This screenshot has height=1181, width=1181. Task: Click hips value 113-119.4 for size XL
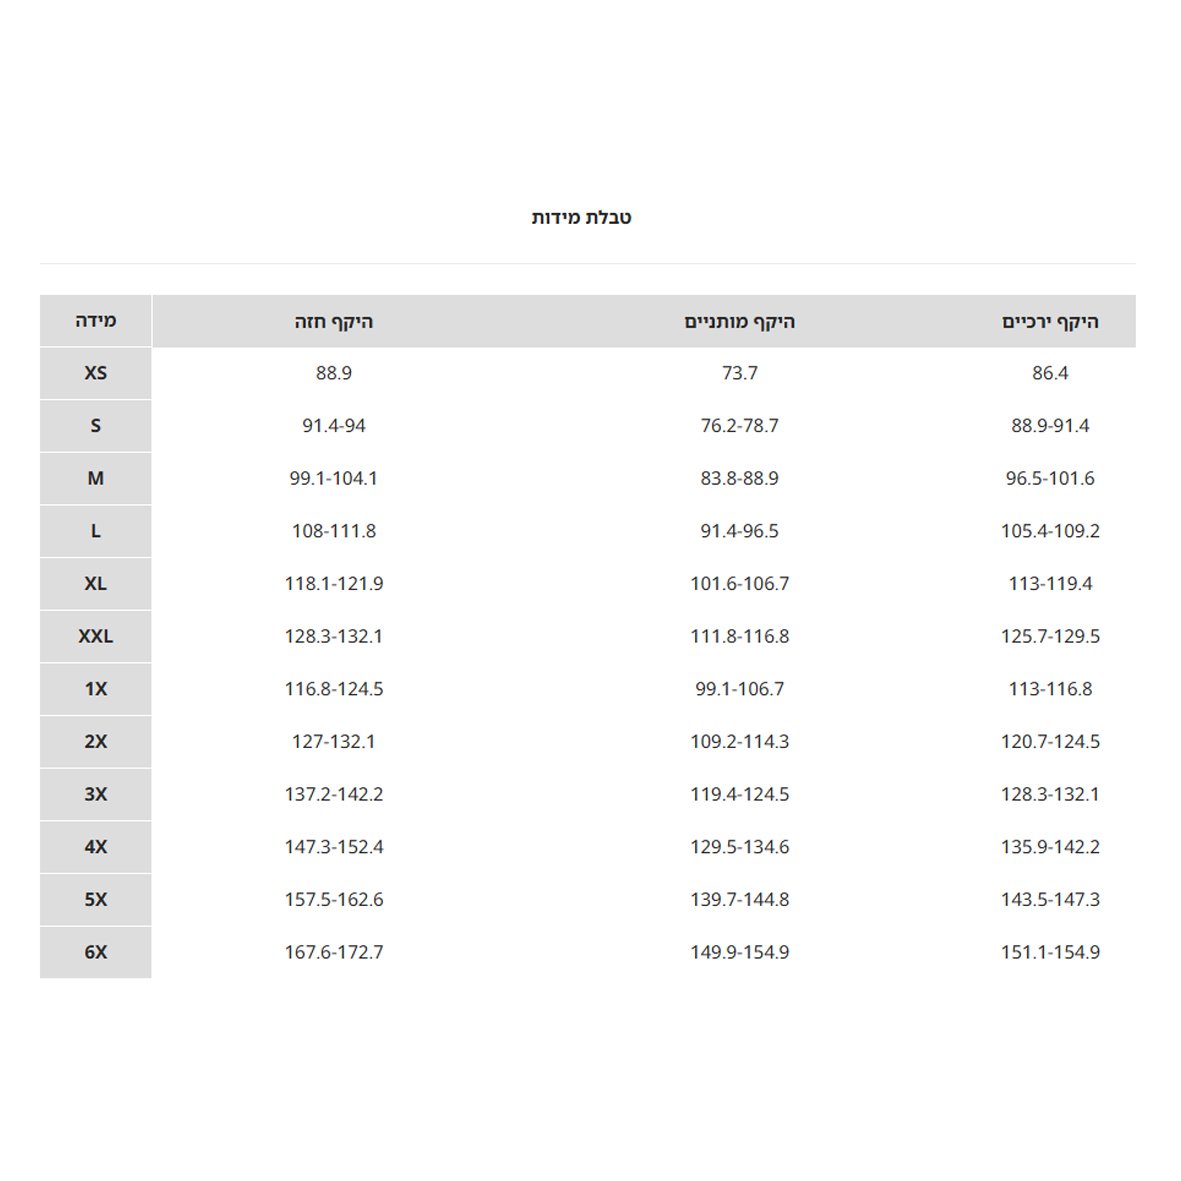coord(1050,584)
